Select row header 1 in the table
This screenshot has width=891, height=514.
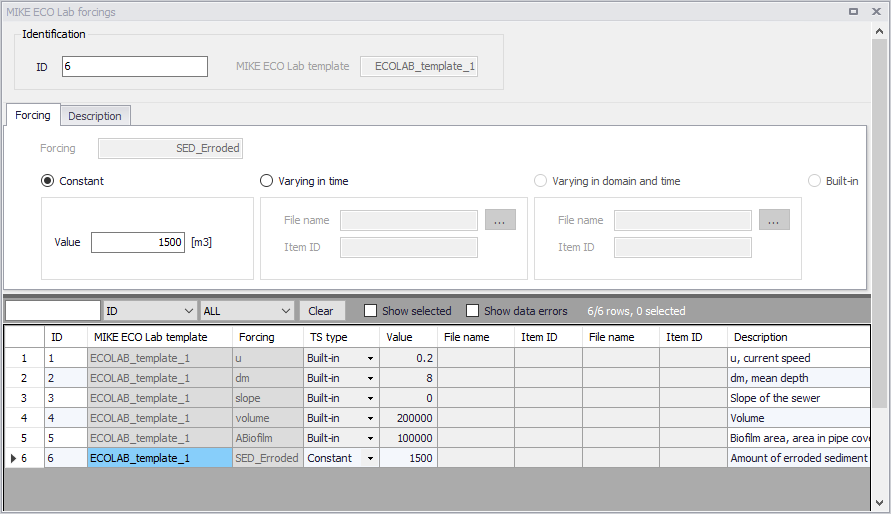tap(24, 358)
